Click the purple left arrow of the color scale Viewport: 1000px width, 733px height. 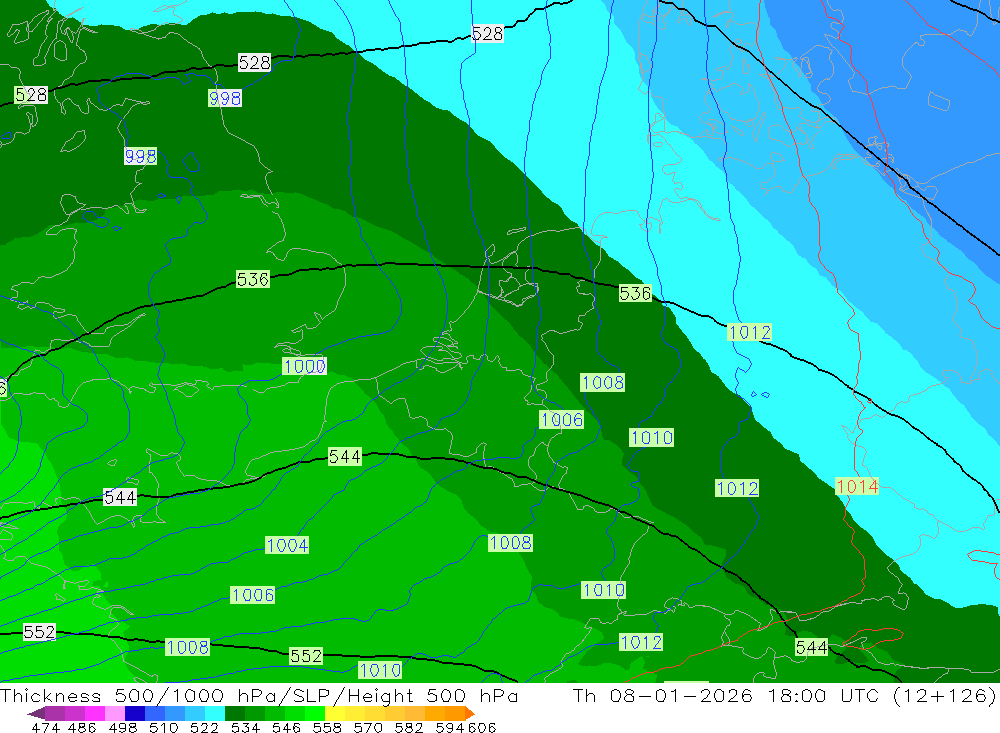(x=36, y=713)
